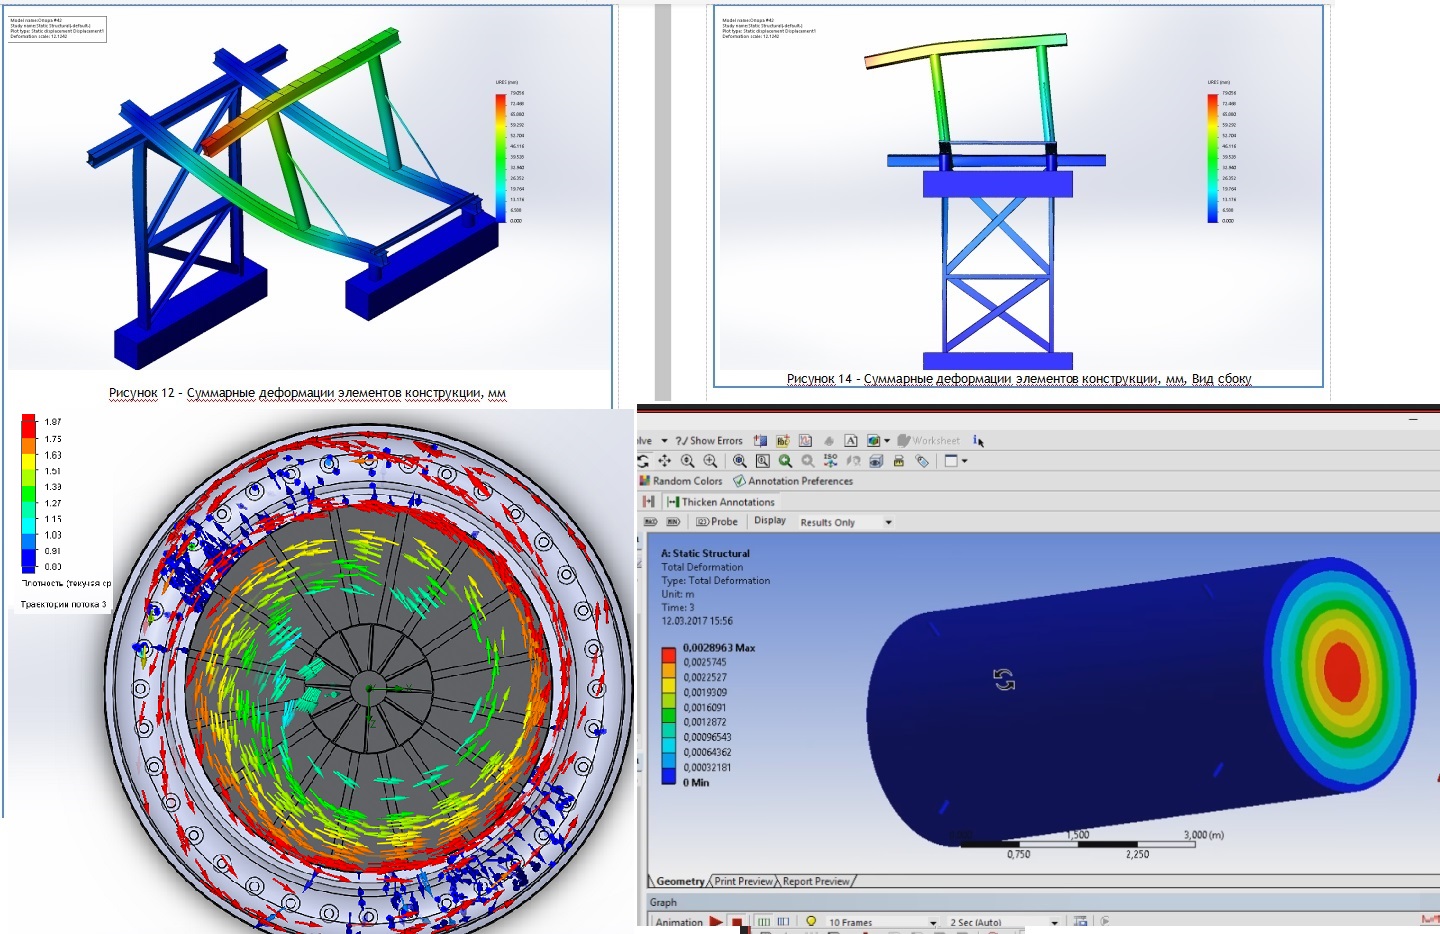Click the Zoom To Fit magnifier icon
Image resolution: width=1440 pixels, height=934 pixels.
[x=740, y=461]
